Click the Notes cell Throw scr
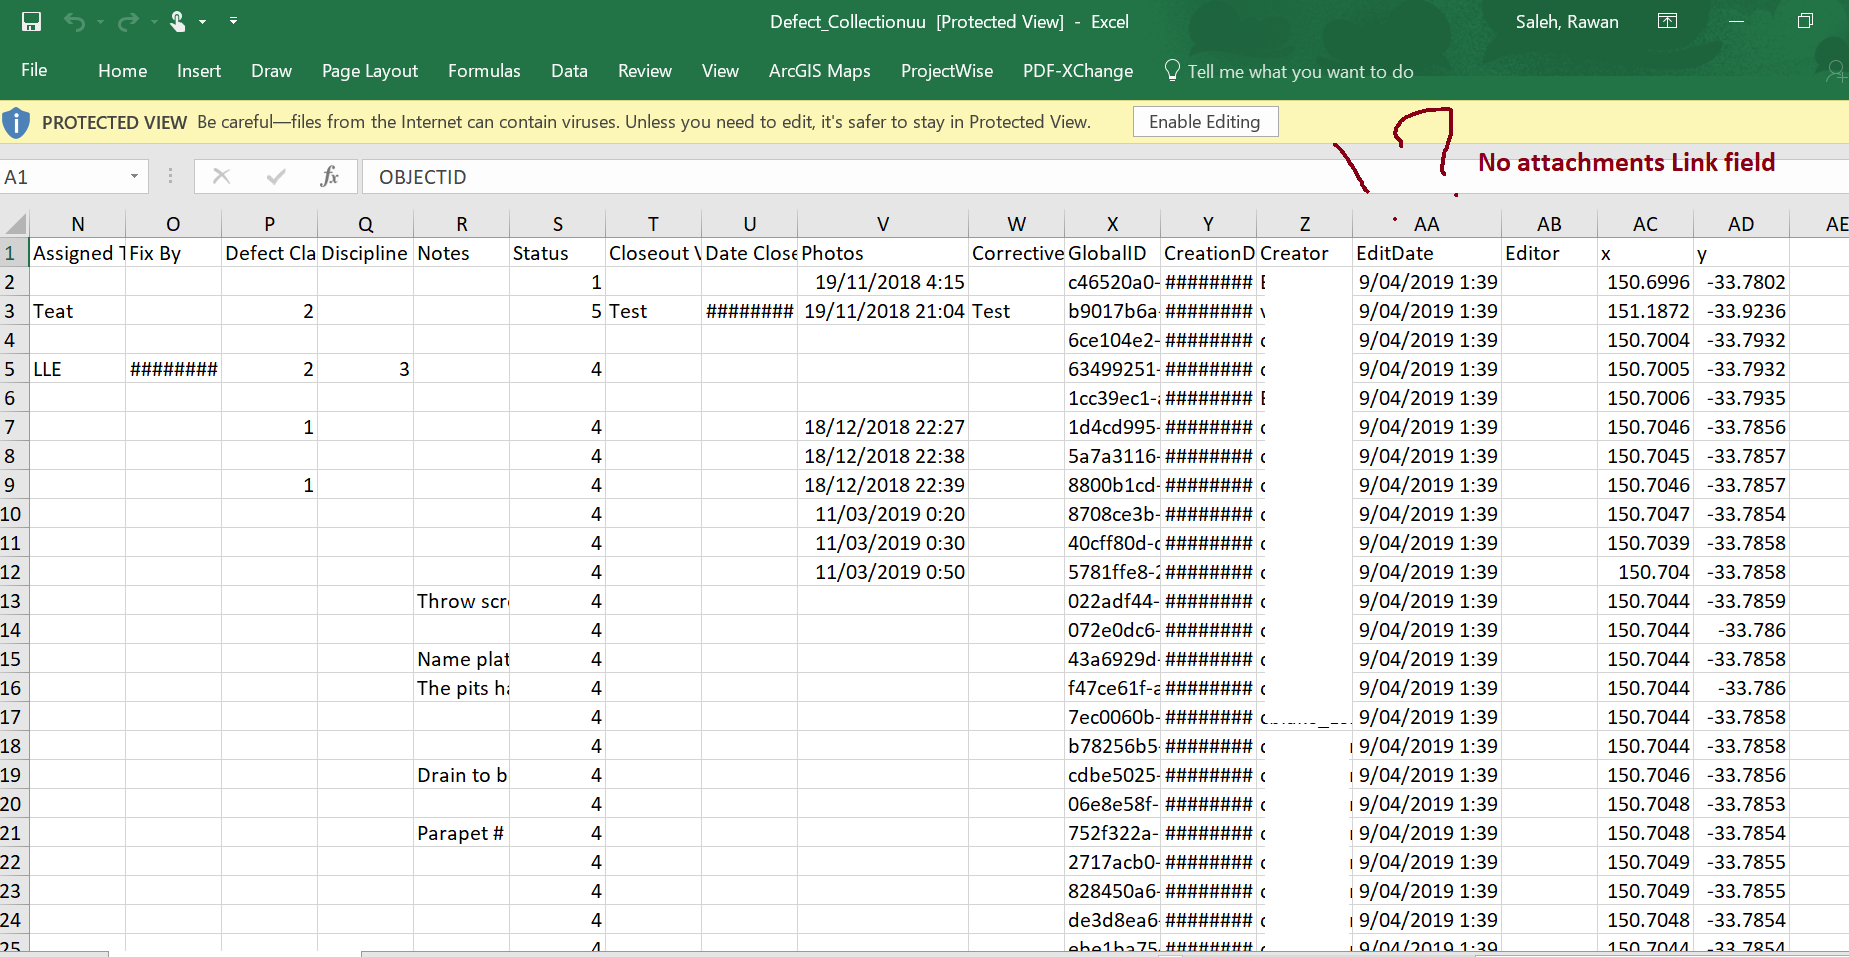Image resolution: width=1849 pixels, height=957 pixels. point(462,601)
